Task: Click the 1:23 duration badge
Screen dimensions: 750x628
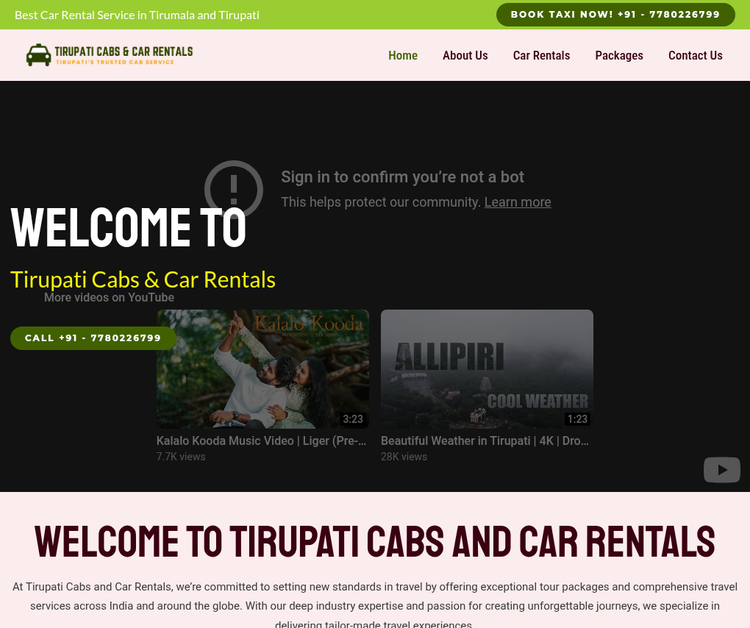Action: point(577,419)
